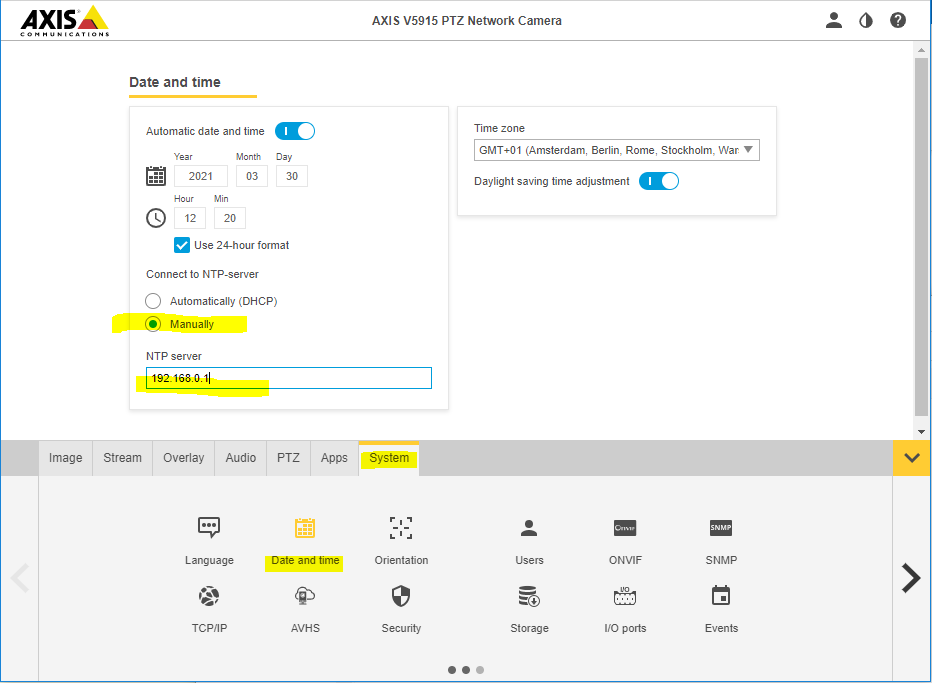The width and height of the screenshot is (932, 683).
Task: Click the calendar icon beside Year
Action: (156, 176)
